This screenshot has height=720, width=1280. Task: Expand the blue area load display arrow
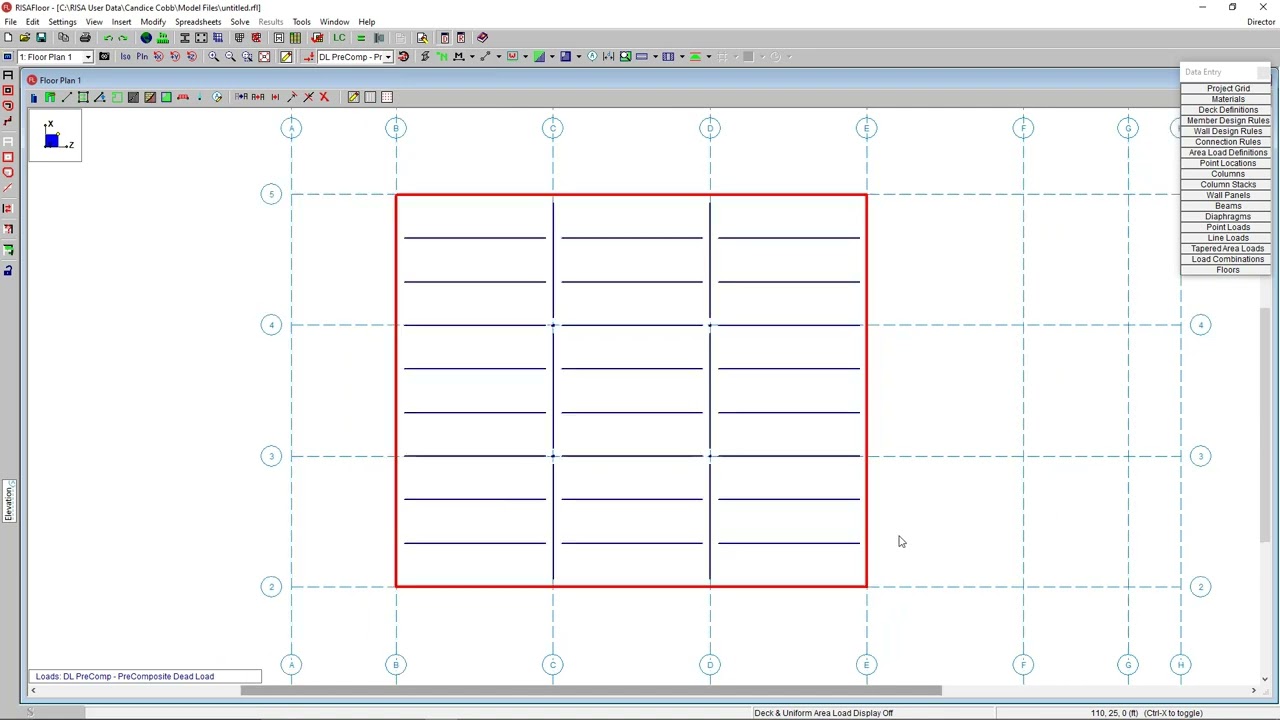click(579, 57)
